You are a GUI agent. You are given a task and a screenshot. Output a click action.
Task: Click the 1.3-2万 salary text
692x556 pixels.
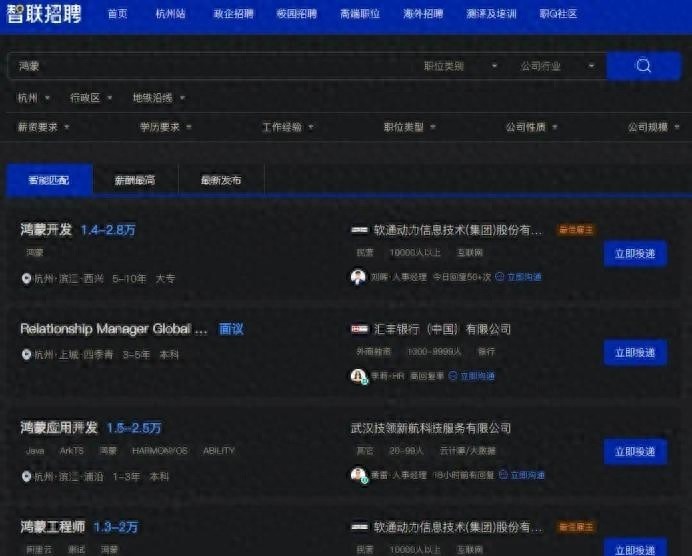point(116,527)
